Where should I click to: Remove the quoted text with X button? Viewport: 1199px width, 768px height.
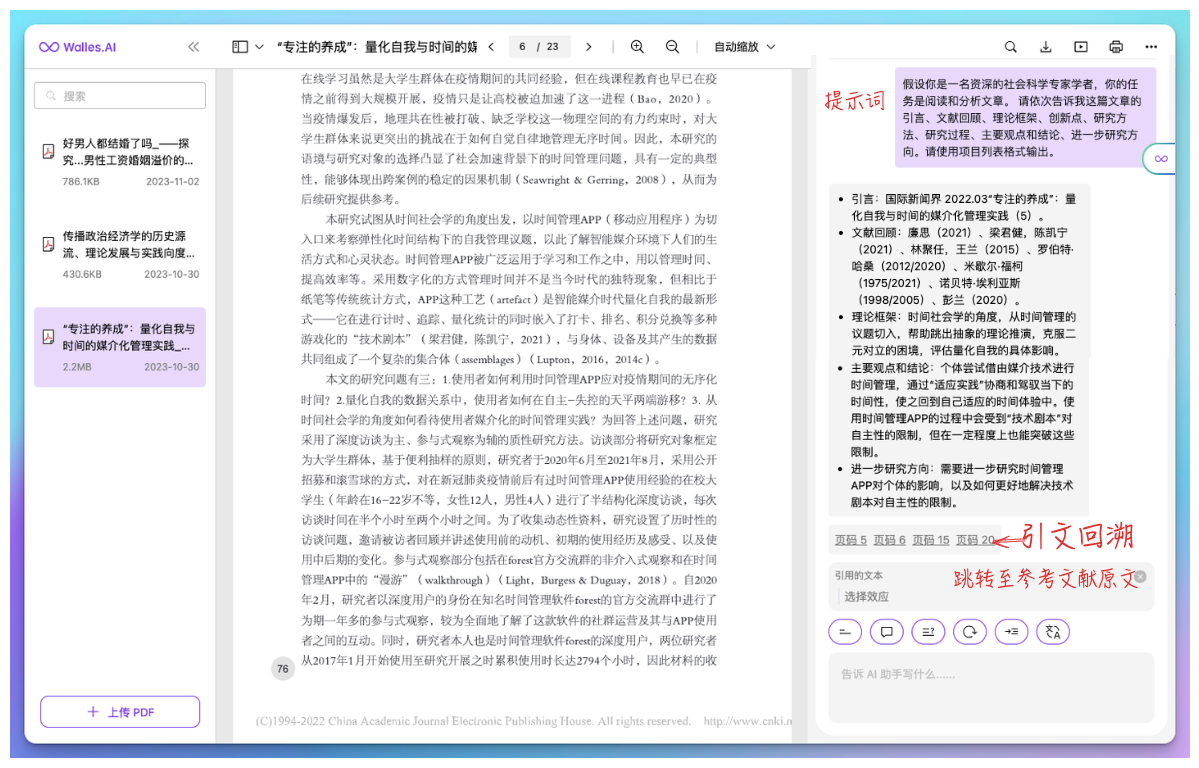click(1140, 576)
